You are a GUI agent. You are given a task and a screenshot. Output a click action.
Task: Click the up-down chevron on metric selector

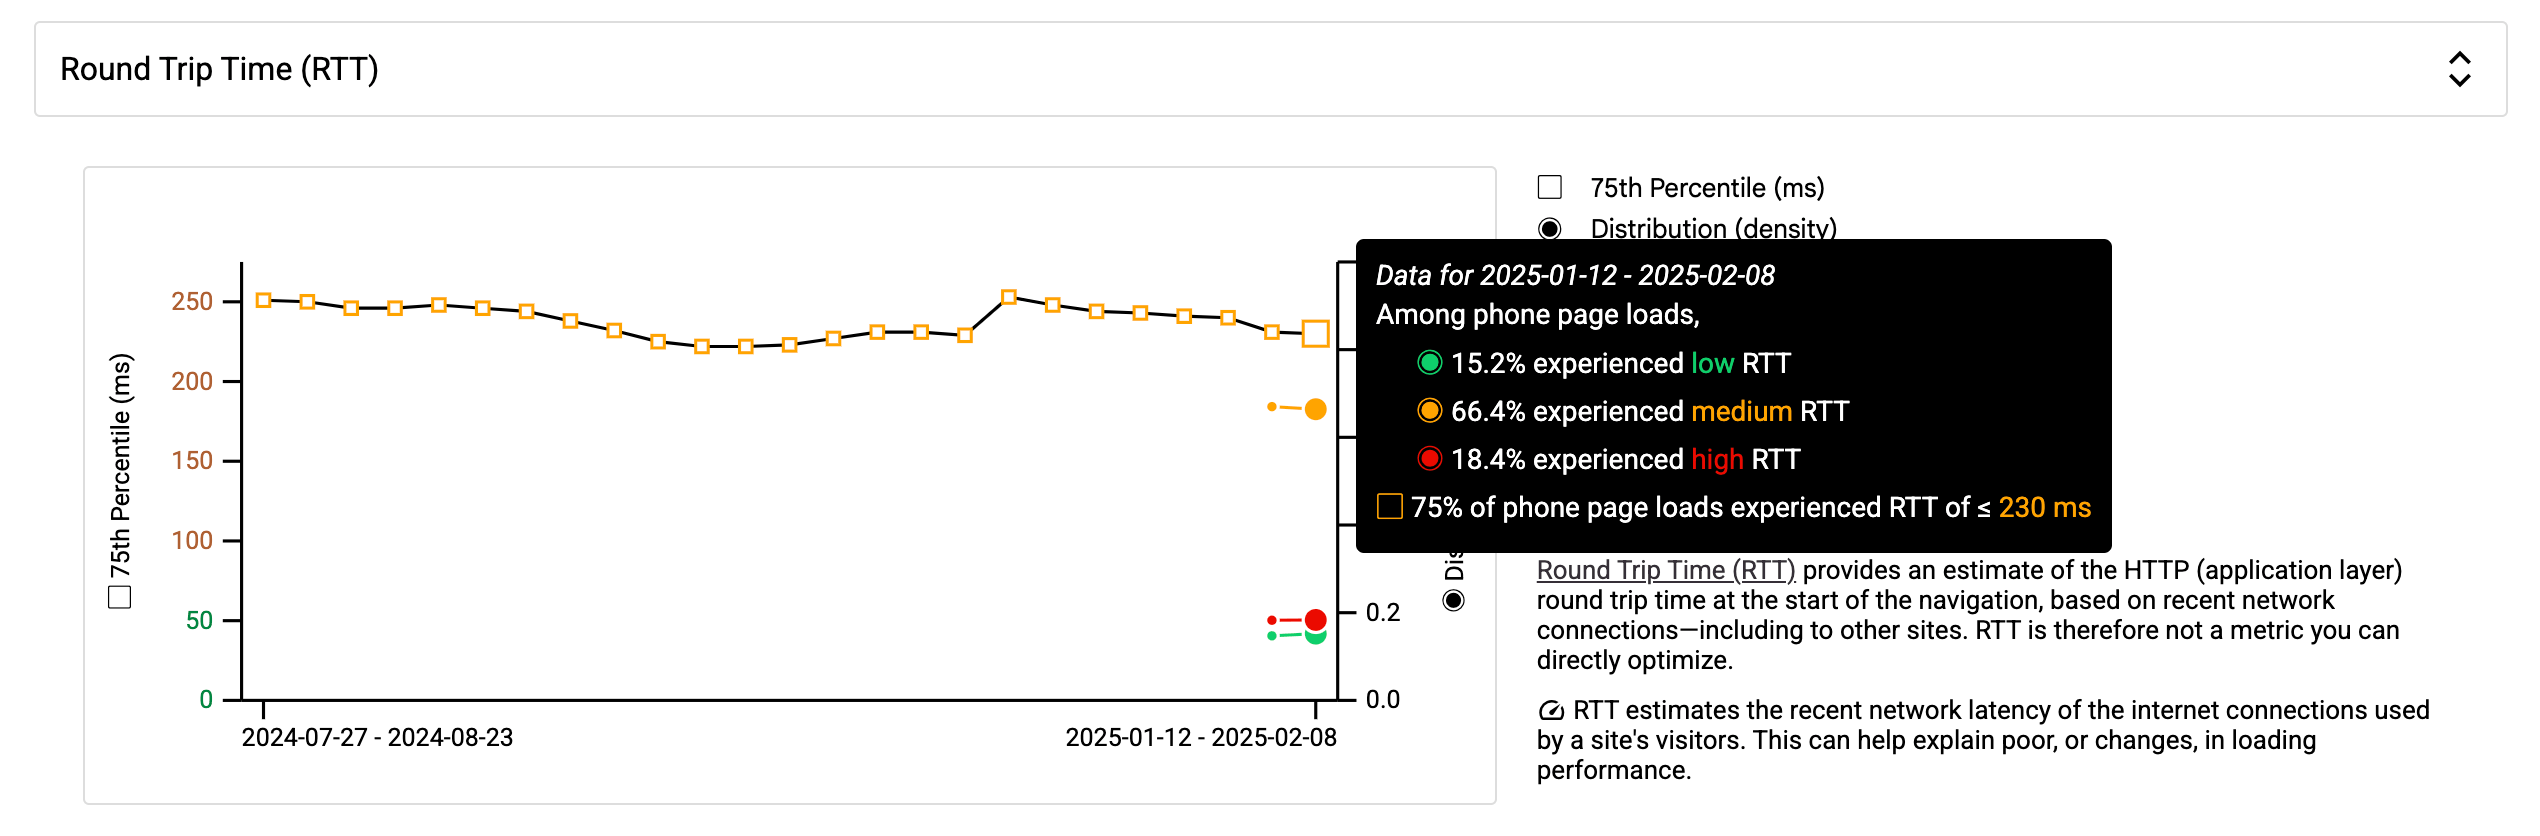[2461, 68]
